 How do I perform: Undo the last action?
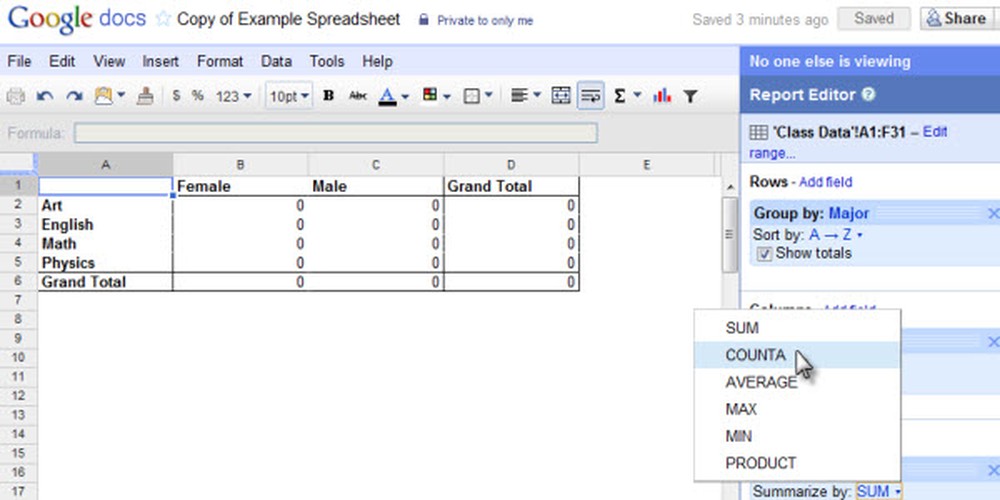point(45,96)
